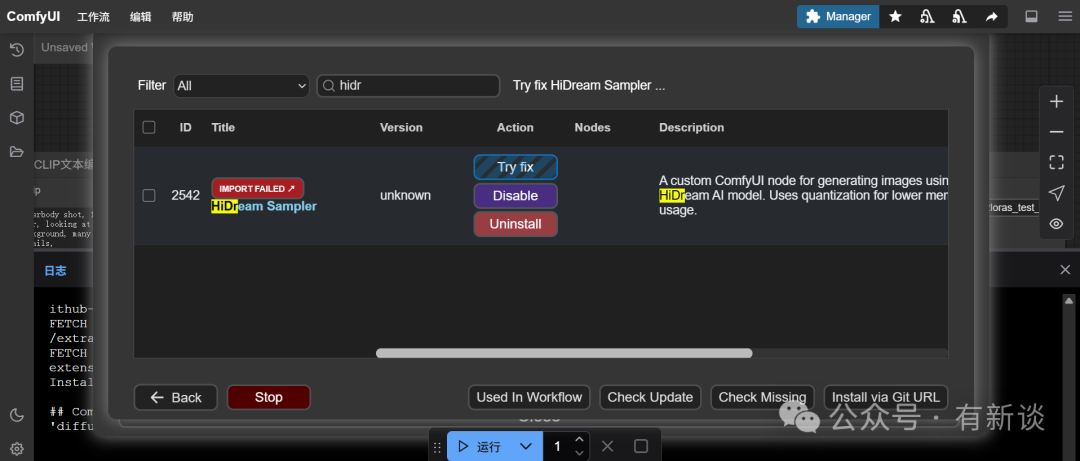Click the second model share icon
The image size is (1080, 461).
(x=959, y=17)
